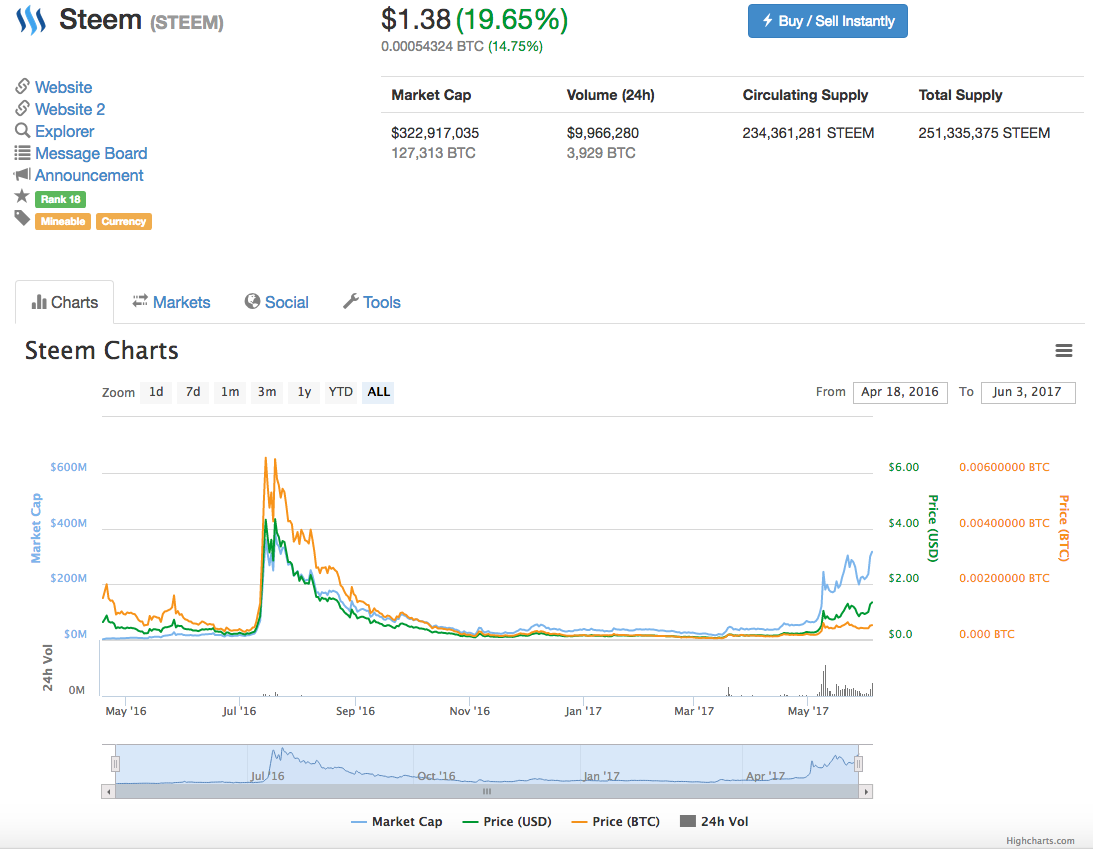Click the Market Cap column header

click(x=431, y=95)
